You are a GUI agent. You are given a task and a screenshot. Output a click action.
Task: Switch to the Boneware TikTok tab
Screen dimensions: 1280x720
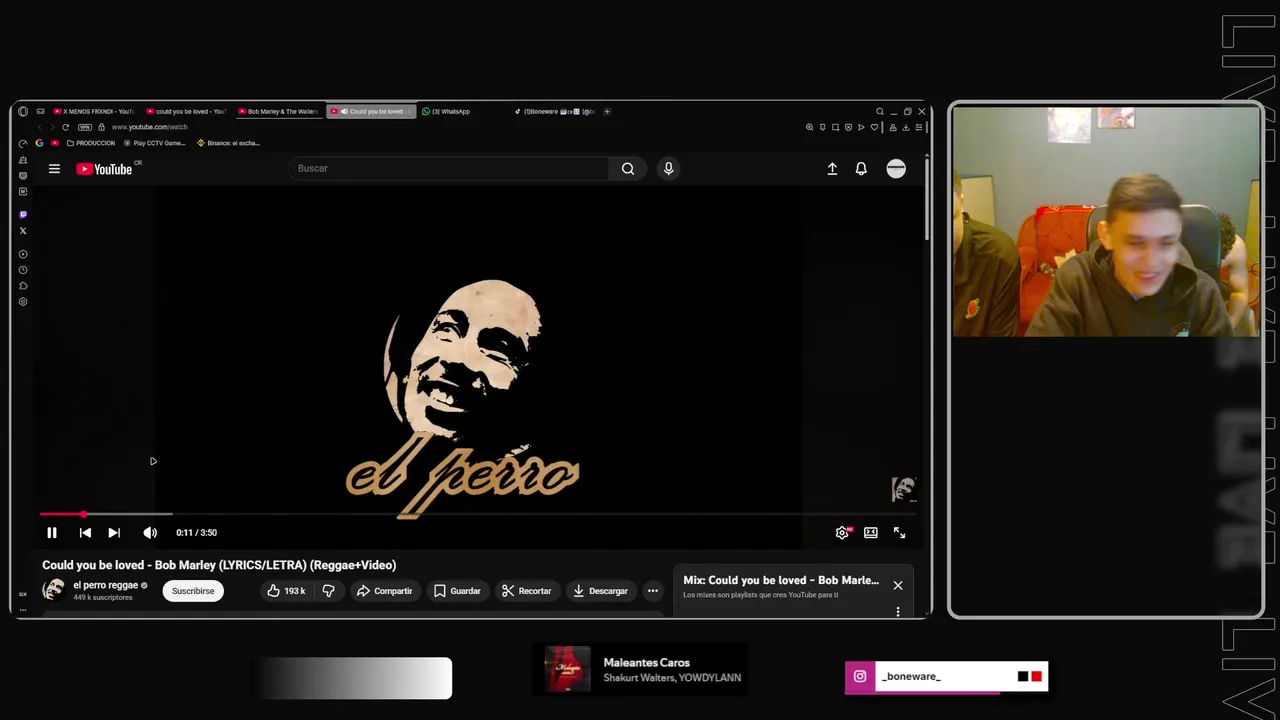(x=557, y=111)
